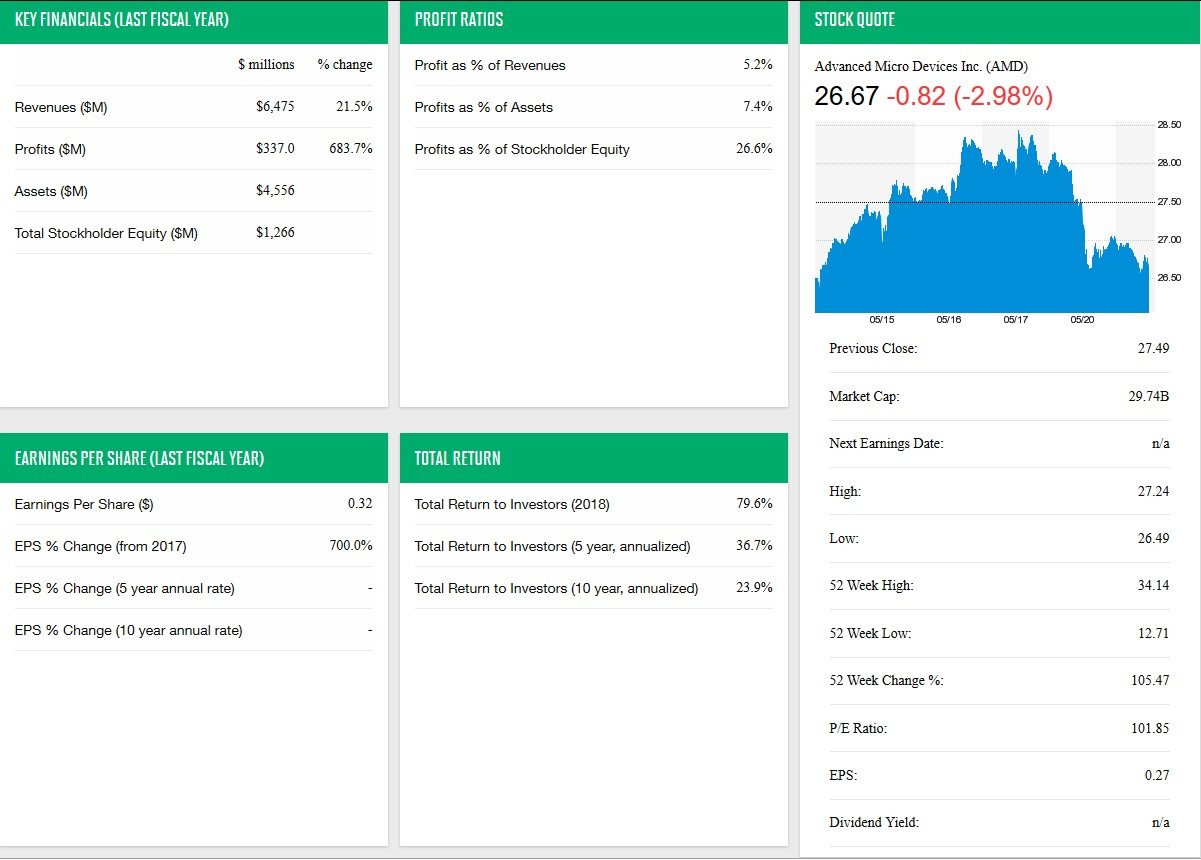Select Total Return to Investors (2018) label
The width and height of the screenshot is (1201, 860).
click(x=512, y=505)
